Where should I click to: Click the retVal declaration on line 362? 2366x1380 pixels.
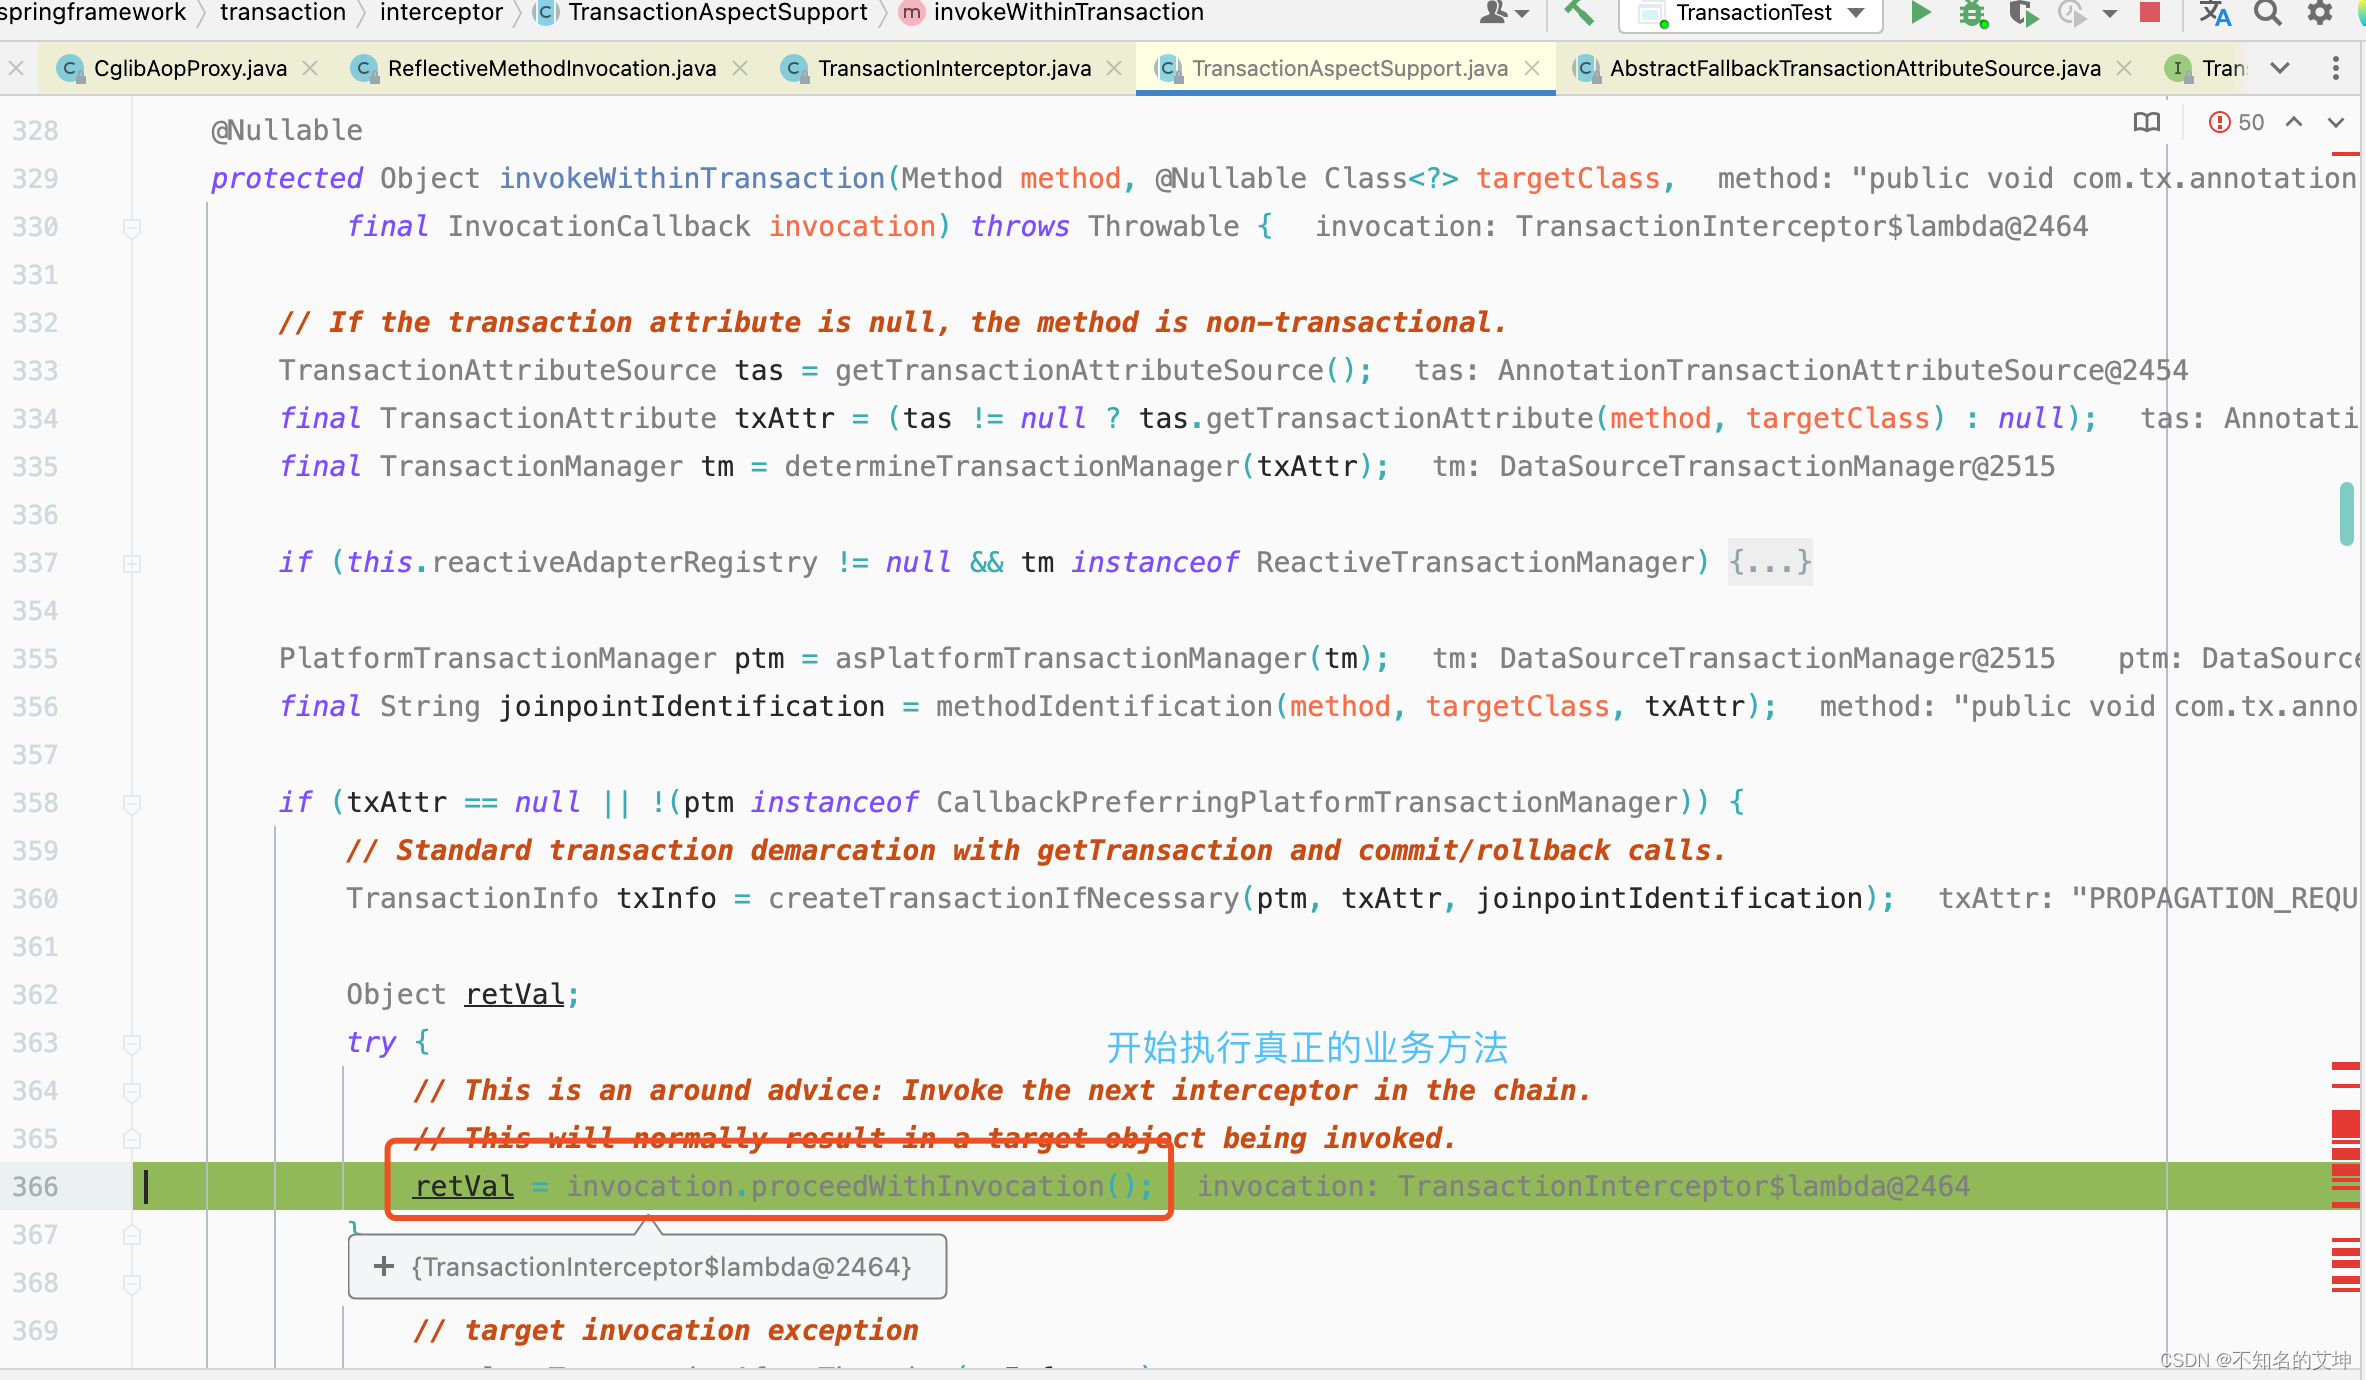(x=515, y=994)
